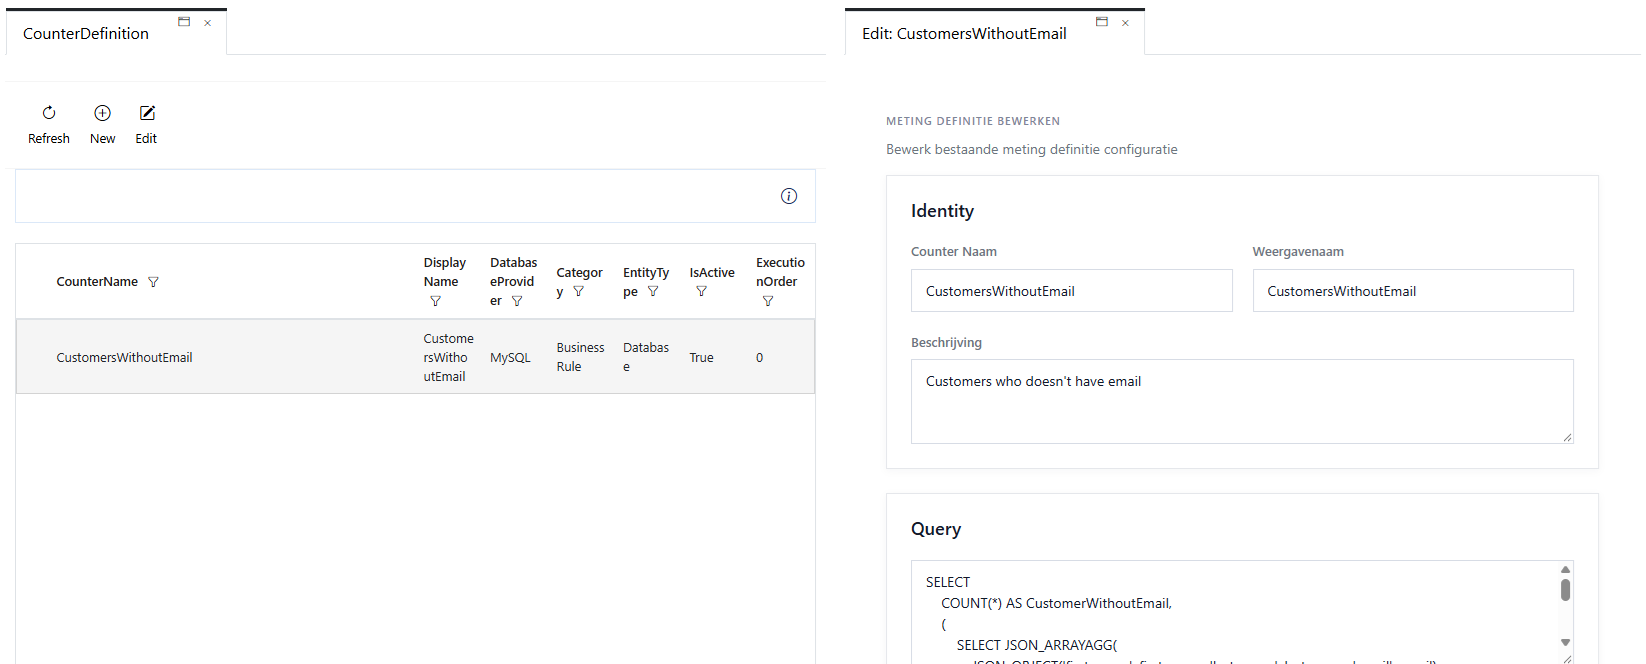The width and height of the screenshot is (1646, 664).
Task: Click the execution order value 0
Action: tap(759, 358)
